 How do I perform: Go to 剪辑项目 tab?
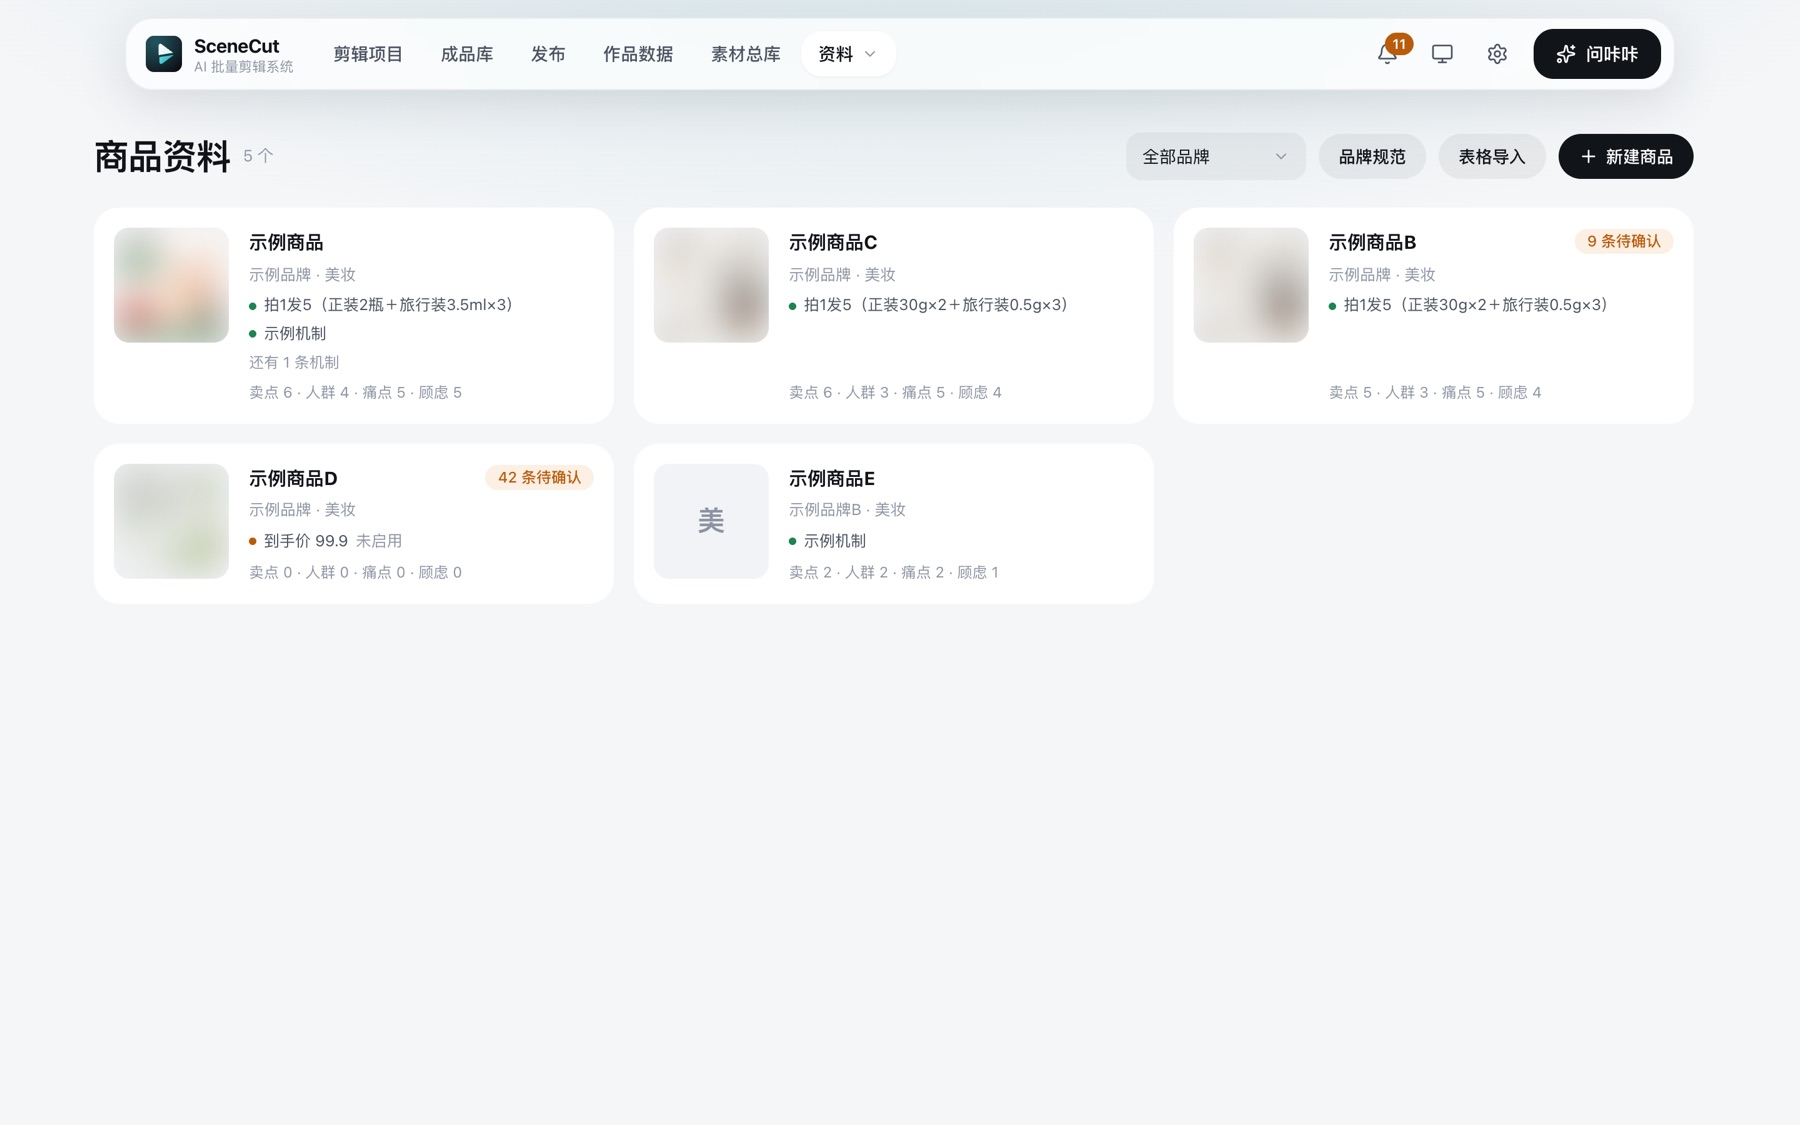point(368,54)
